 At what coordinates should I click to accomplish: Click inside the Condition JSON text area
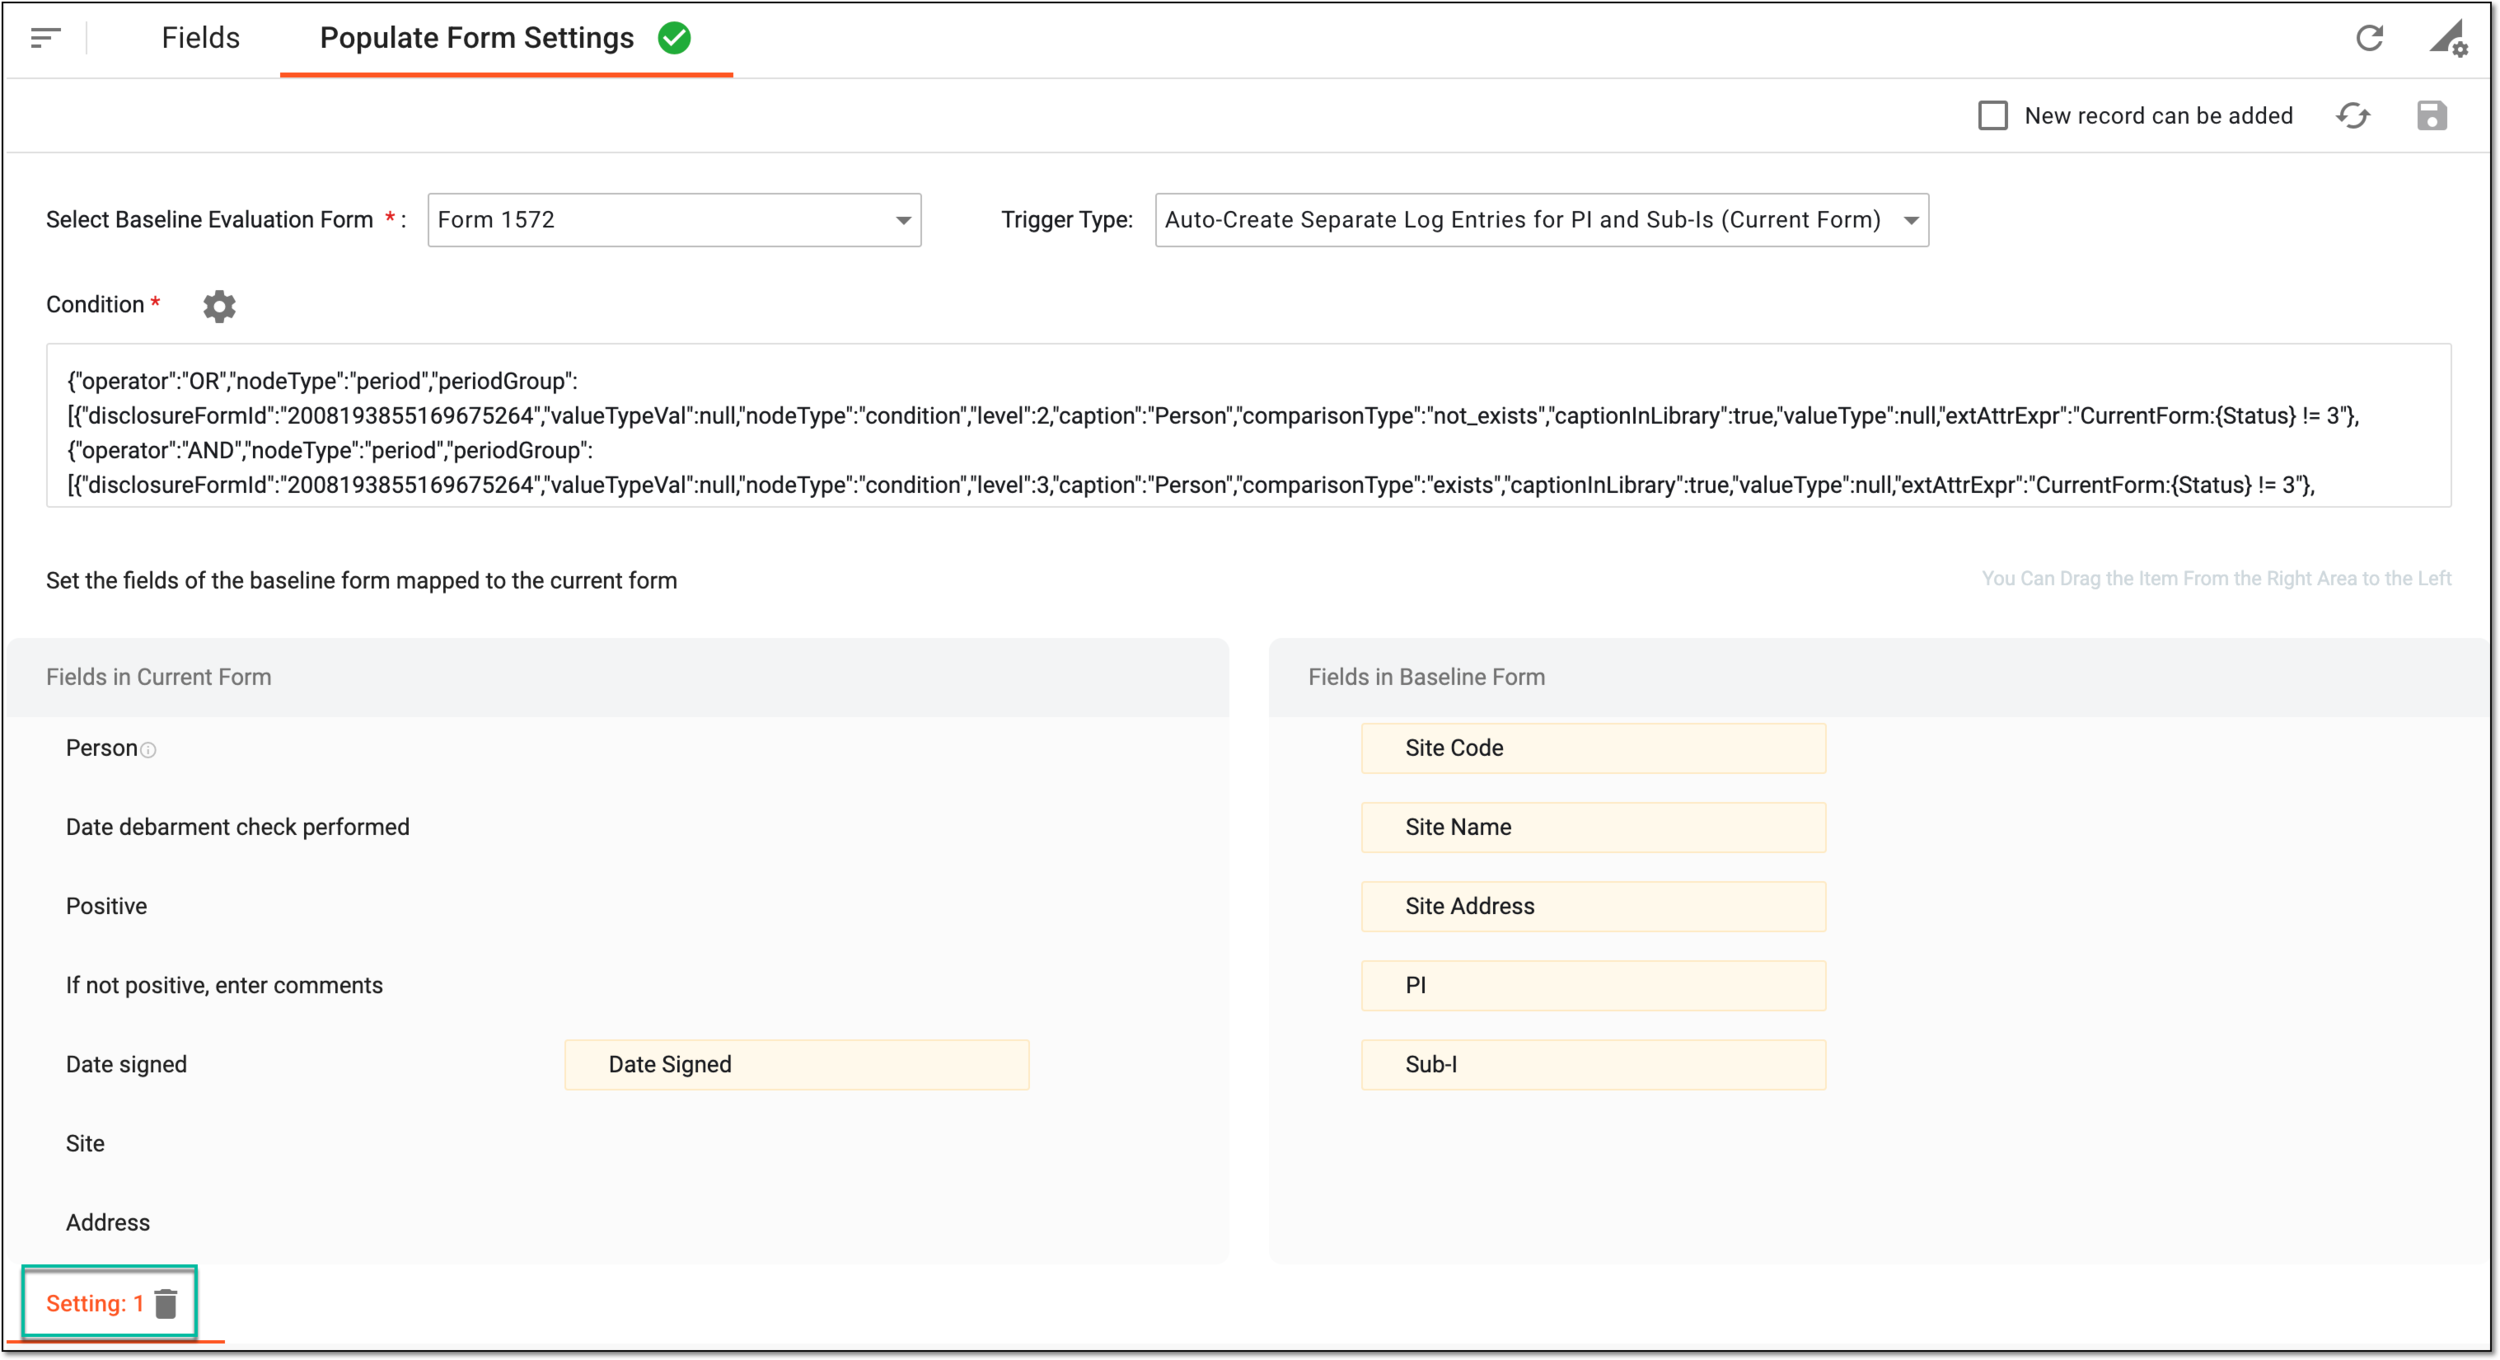pos(1248,426)
